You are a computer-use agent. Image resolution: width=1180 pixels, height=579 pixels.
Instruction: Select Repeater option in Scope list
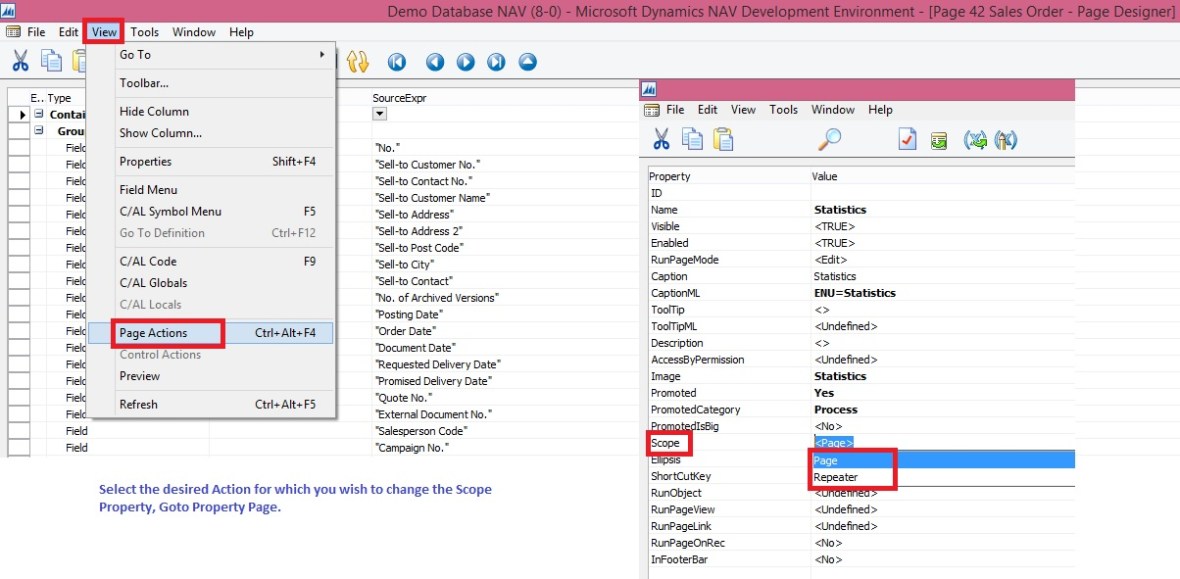835,477
